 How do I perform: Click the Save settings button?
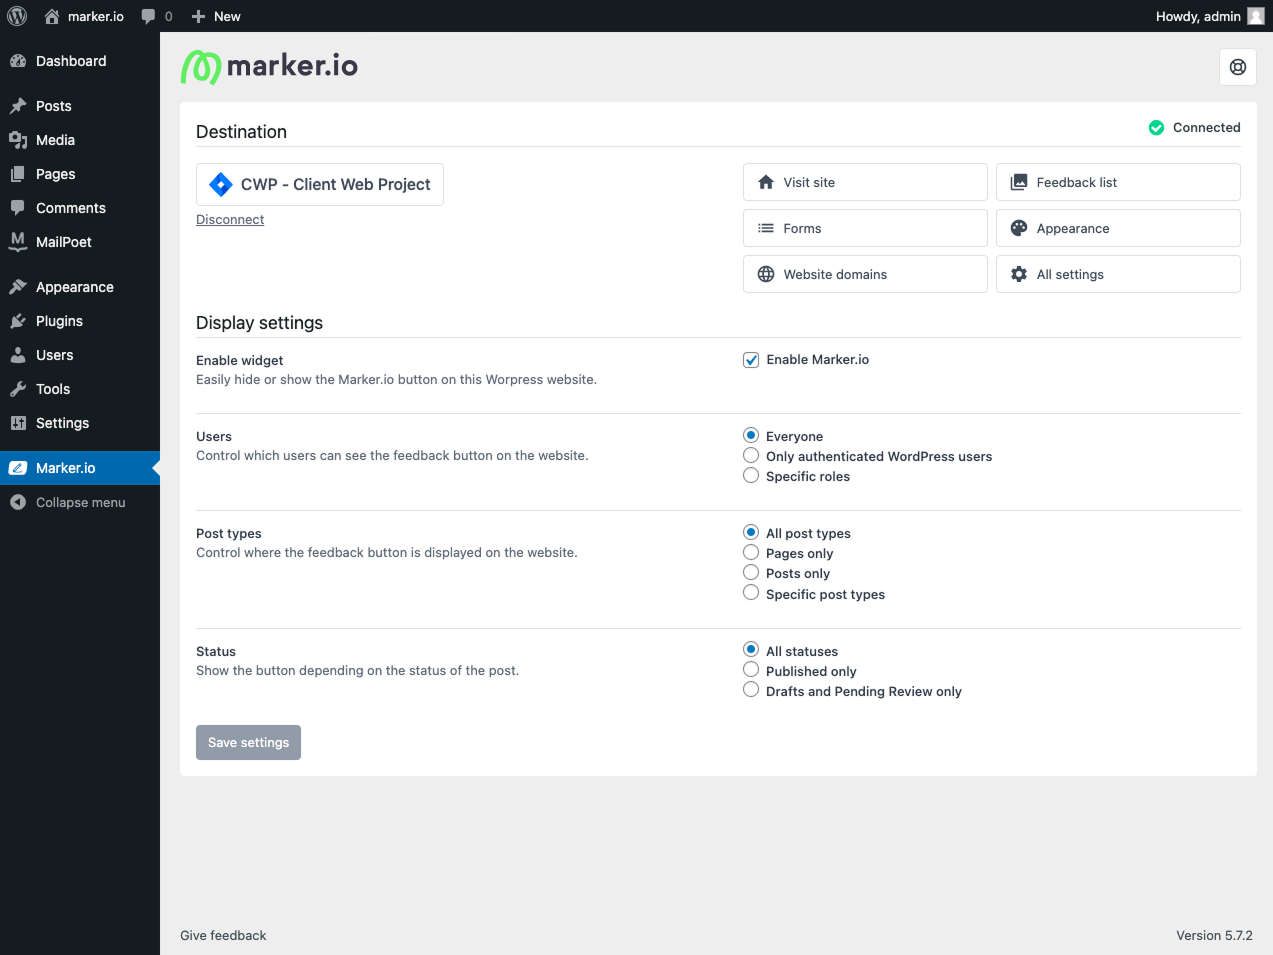pyautogui.click(x=248, y=742)
